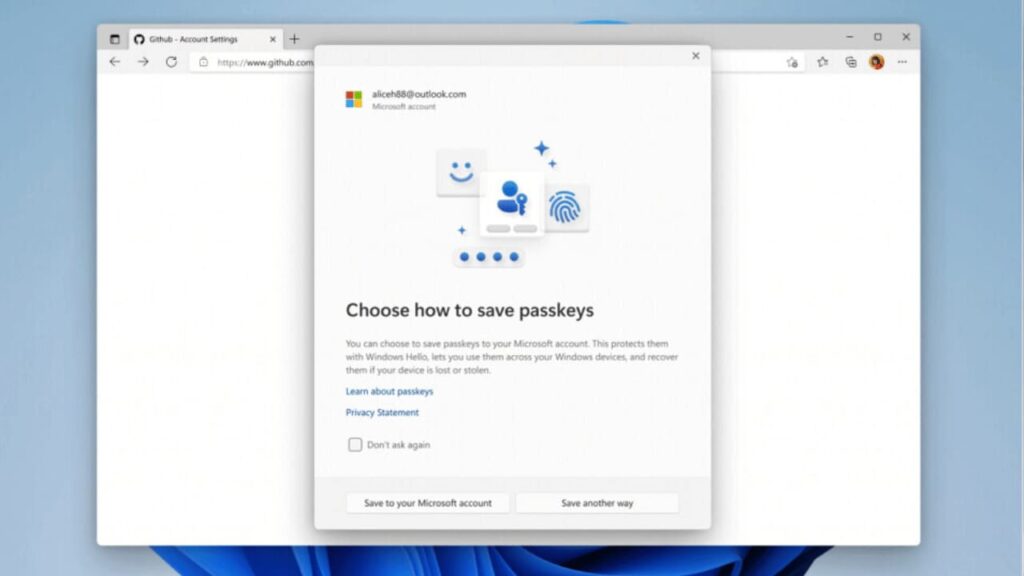
Task: Click the browser profile avatar
Action: point(876,61)
